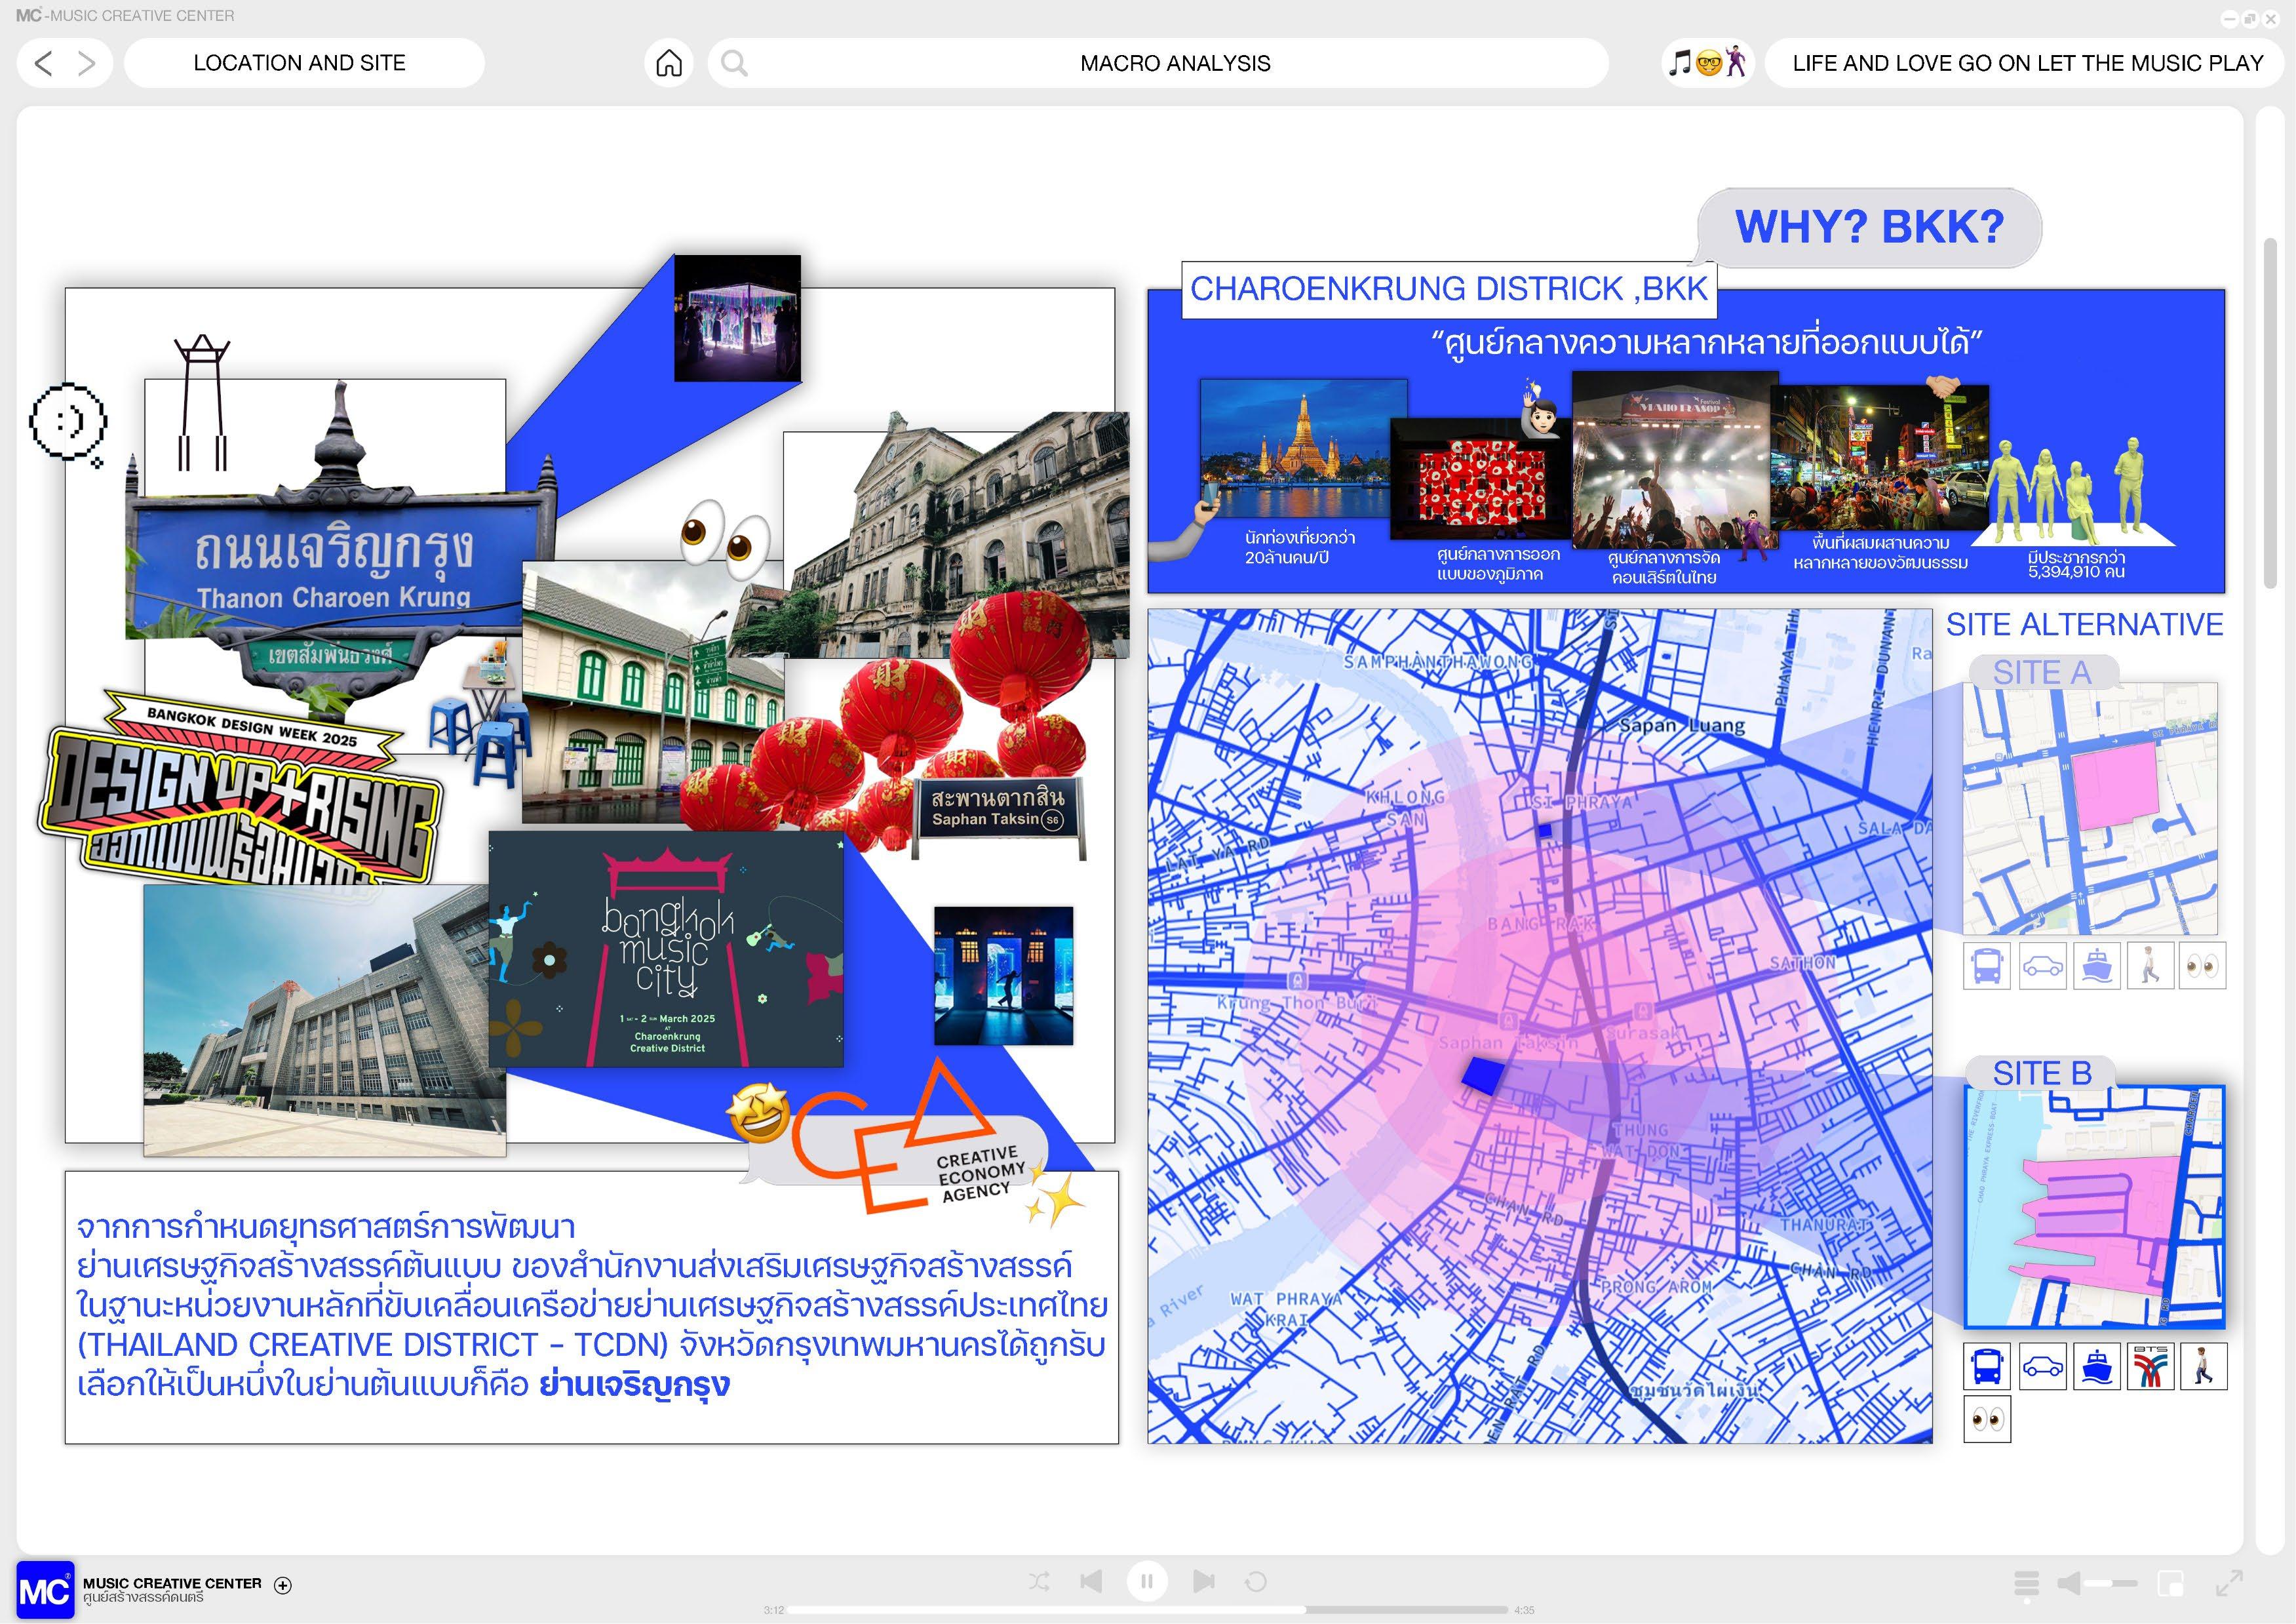Click the home icon button

[x=669, y=63]
